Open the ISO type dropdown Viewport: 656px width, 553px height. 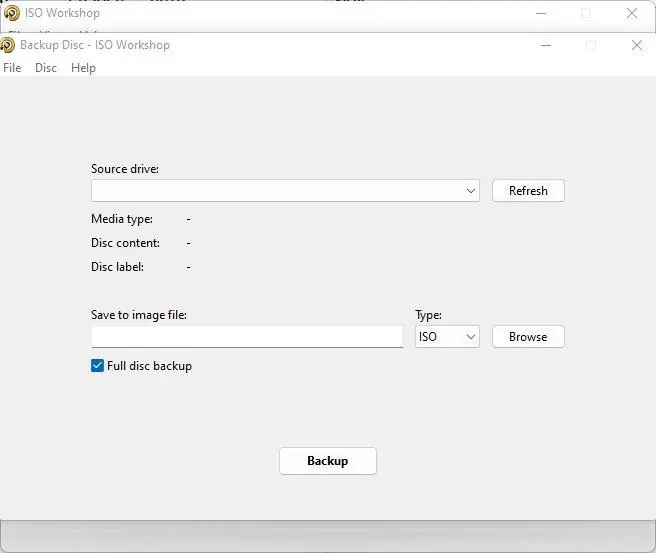point(447,337)
